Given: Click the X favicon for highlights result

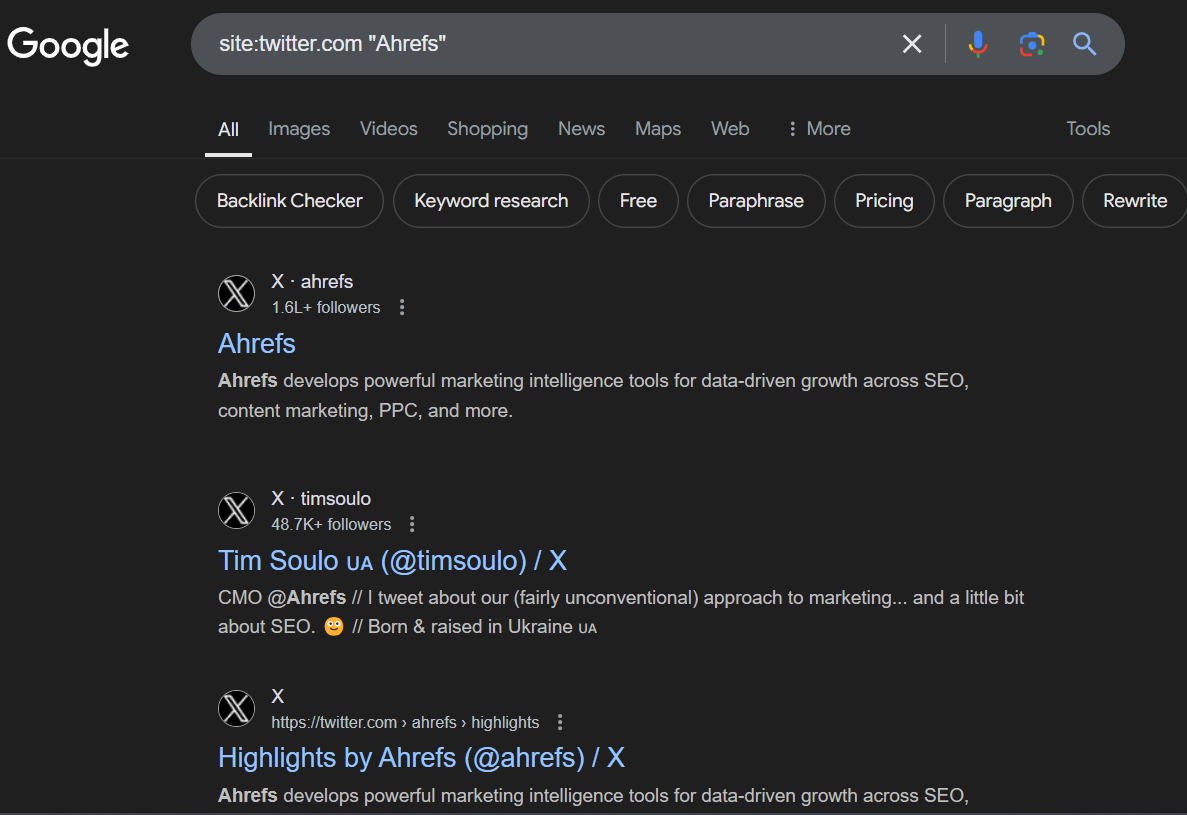Looking at the screenshot, I should [x=236, y=708].
